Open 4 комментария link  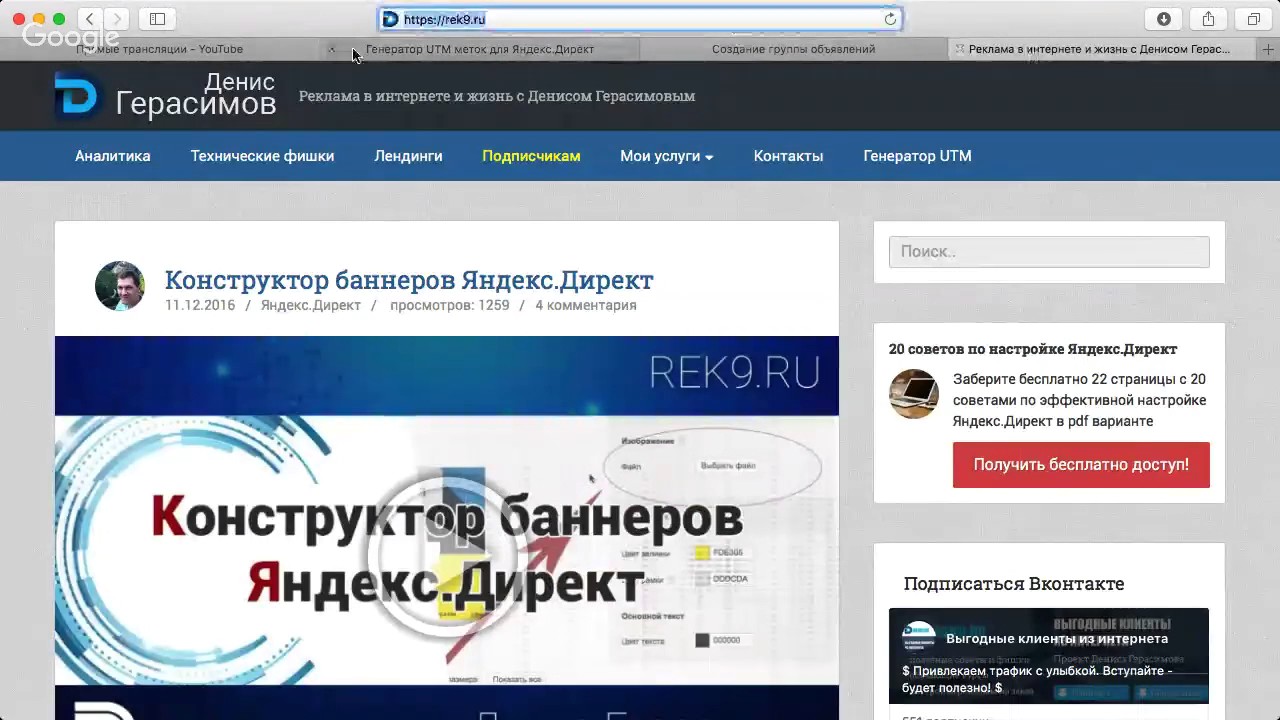tap(586, 305)
